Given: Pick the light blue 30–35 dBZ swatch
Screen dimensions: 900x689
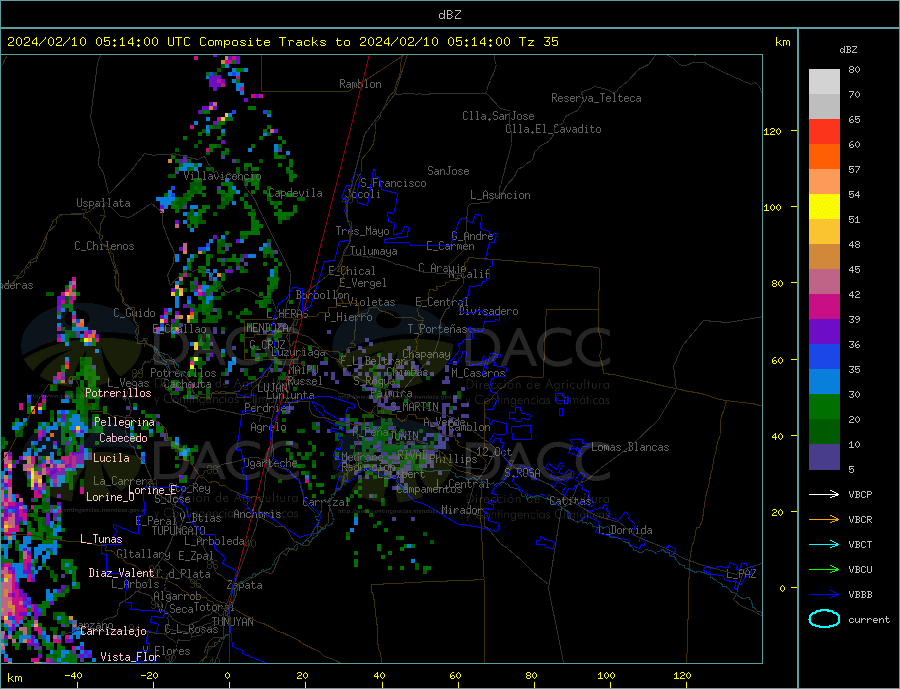Looking at the screenshot, I should click(824, 382).
